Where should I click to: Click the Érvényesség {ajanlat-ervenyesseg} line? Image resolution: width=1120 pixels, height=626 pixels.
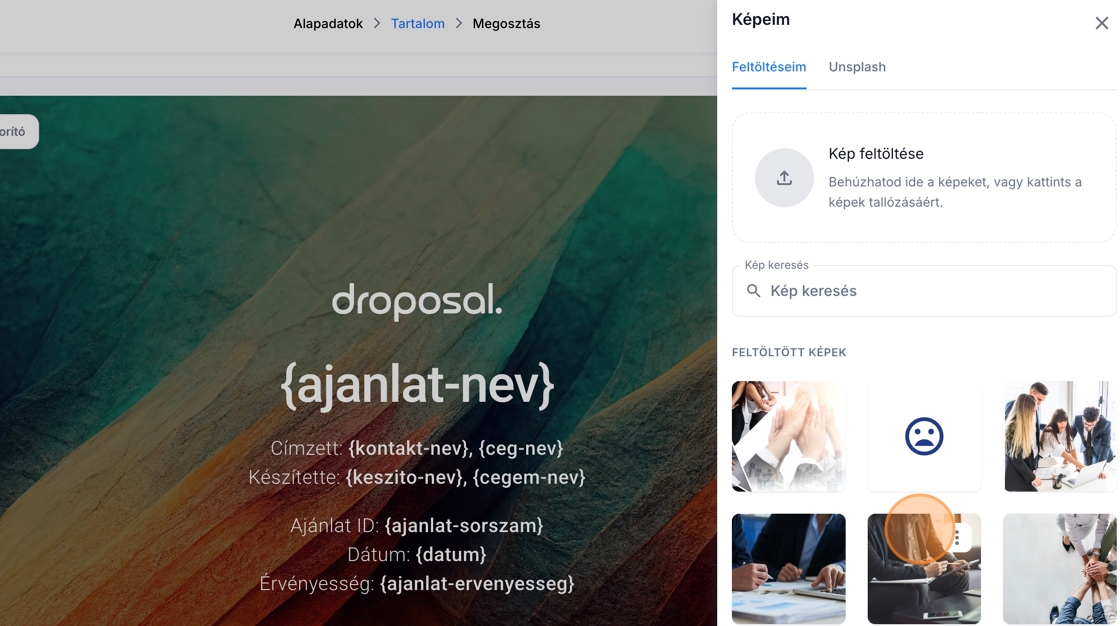point(417,584)
